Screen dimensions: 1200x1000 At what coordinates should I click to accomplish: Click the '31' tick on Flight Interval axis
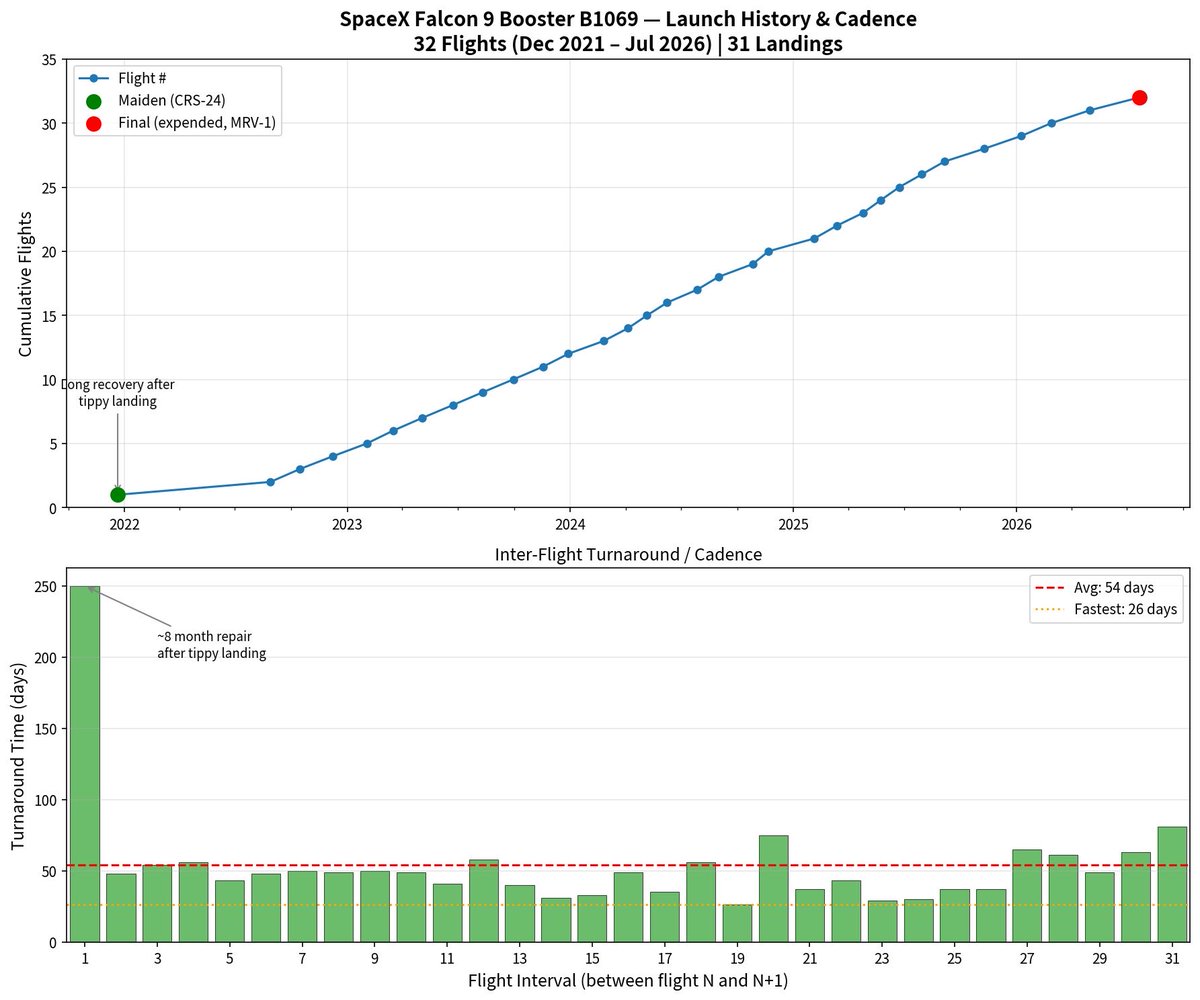pyautogui.click(x=1172, y=960)
